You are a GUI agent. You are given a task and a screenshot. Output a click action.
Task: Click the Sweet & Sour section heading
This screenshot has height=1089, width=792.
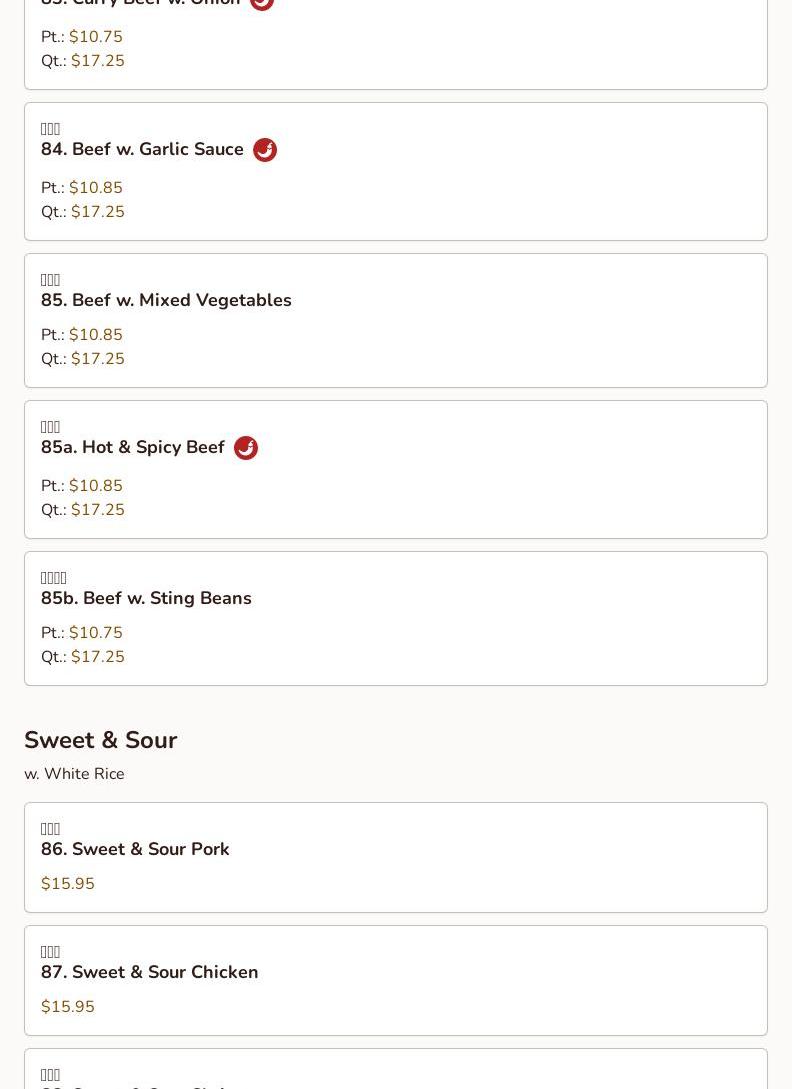pos(101,740)
